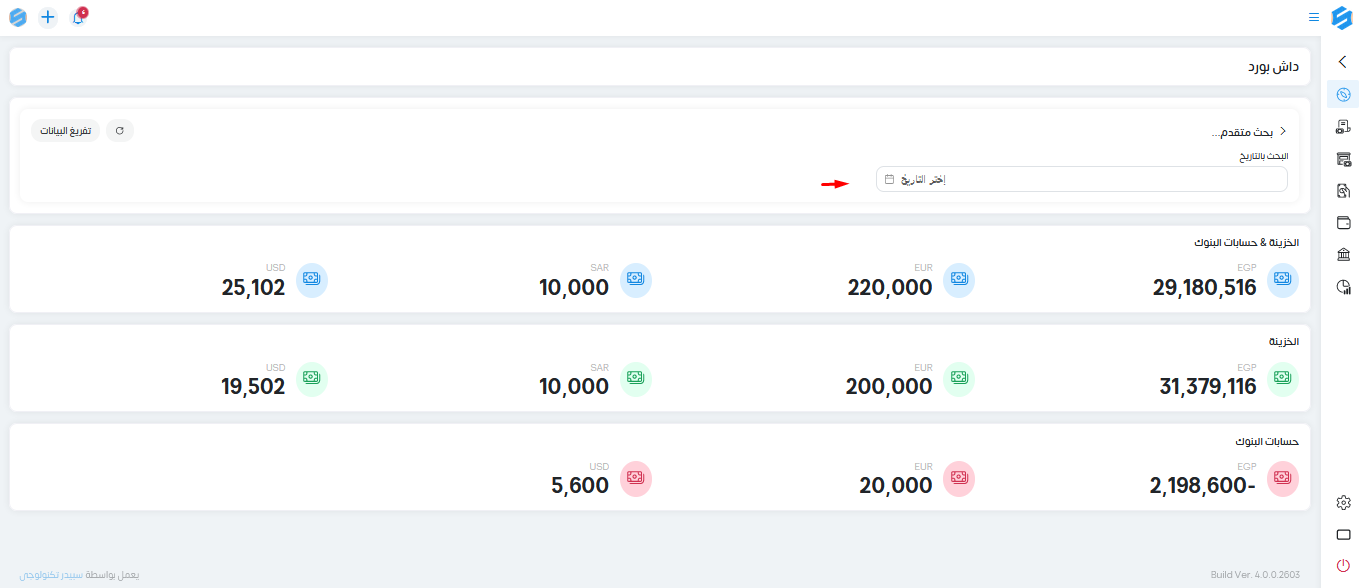The image size is (1363, 588).
Task: Click the EGP treasury green money icon
Action: coord(1283,378)
